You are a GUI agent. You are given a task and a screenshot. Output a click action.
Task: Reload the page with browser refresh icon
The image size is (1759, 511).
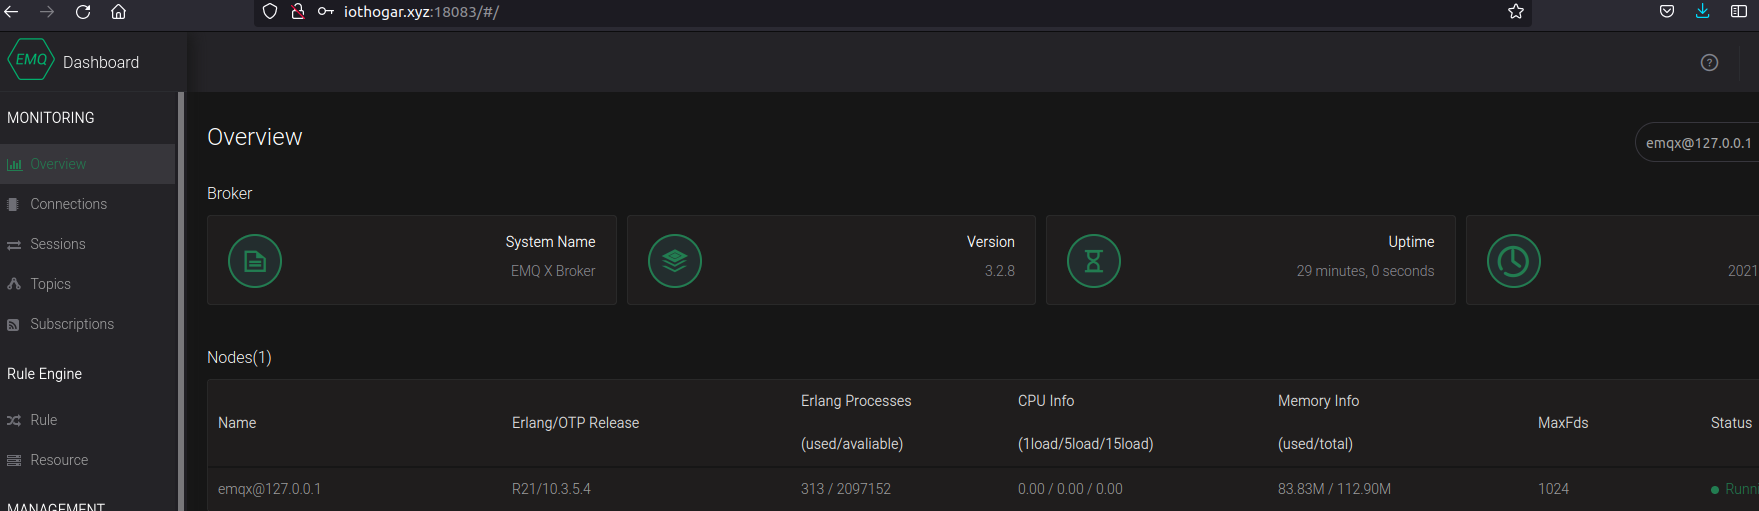(x=83, y=12)
